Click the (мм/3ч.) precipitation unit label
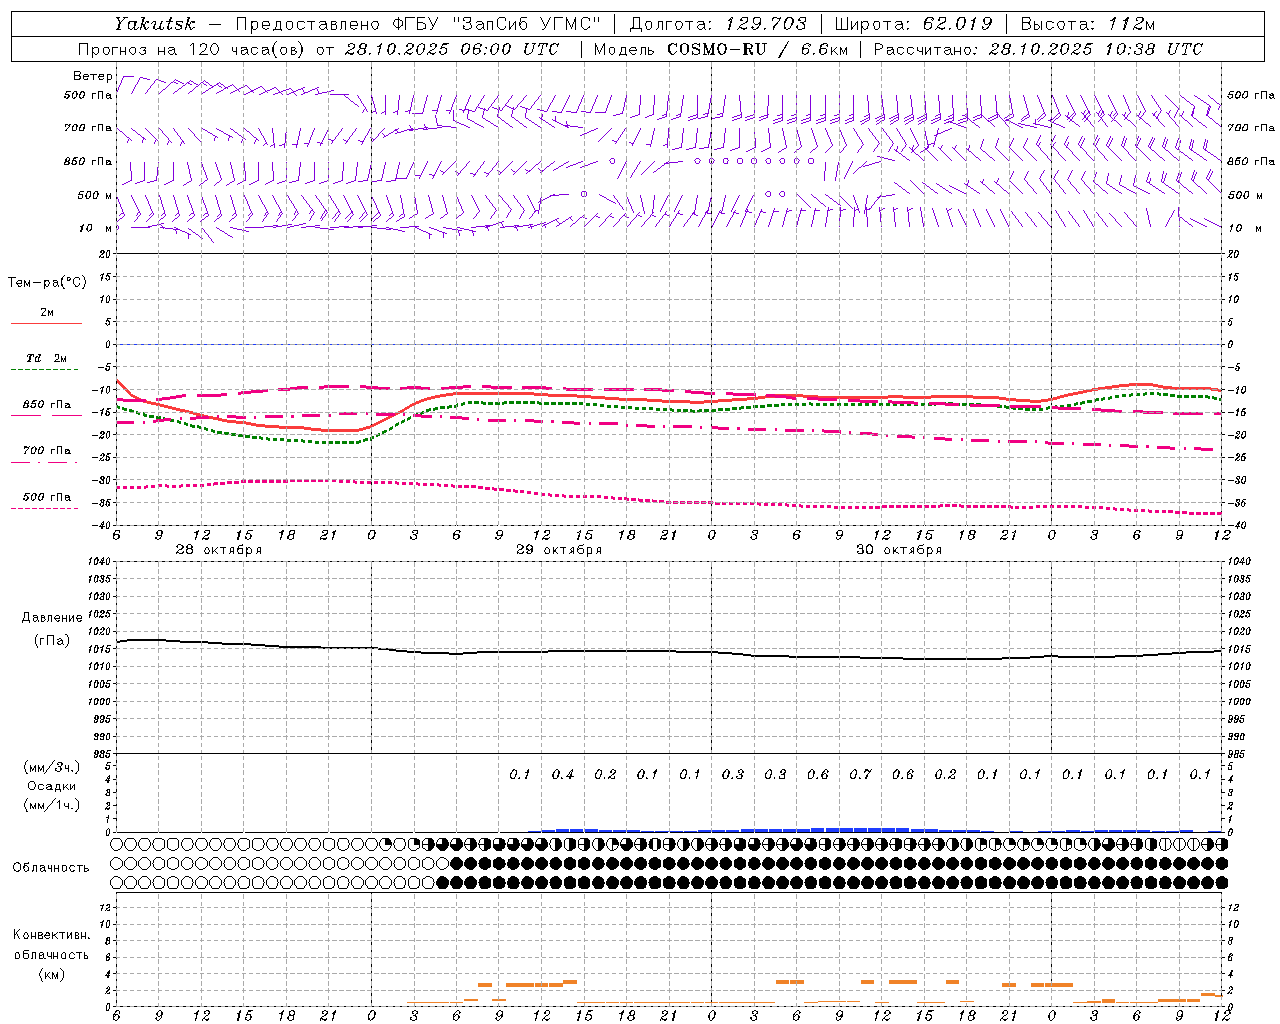 (x=51, y=767)
